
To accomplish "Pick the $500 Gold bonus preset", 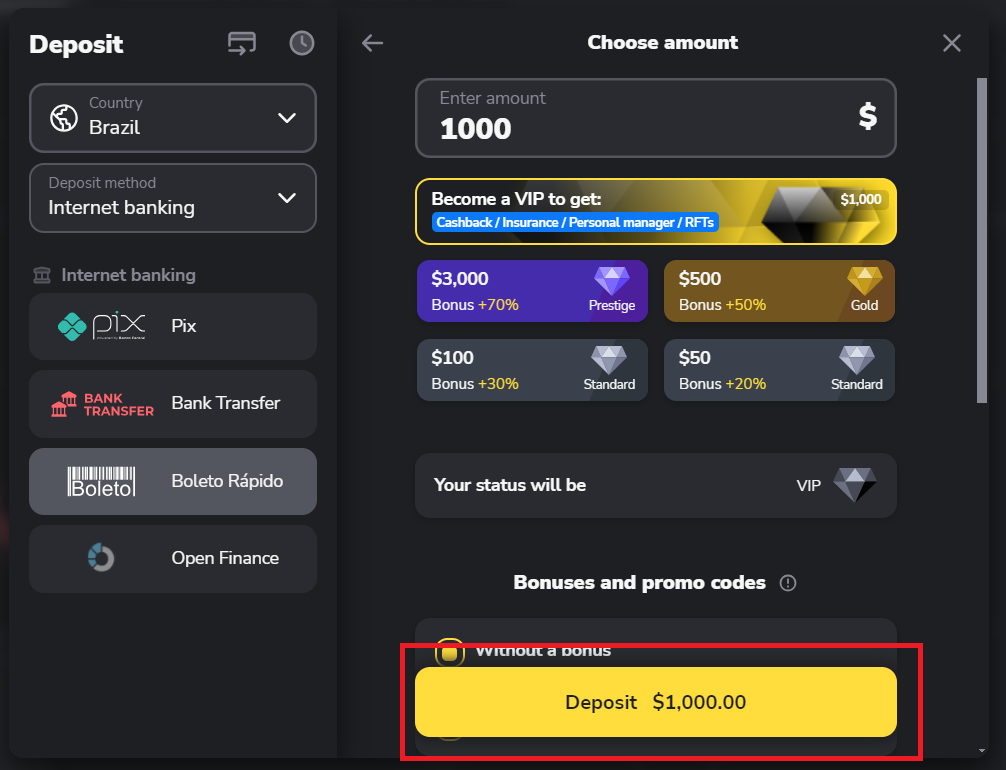I will [779, 291].
